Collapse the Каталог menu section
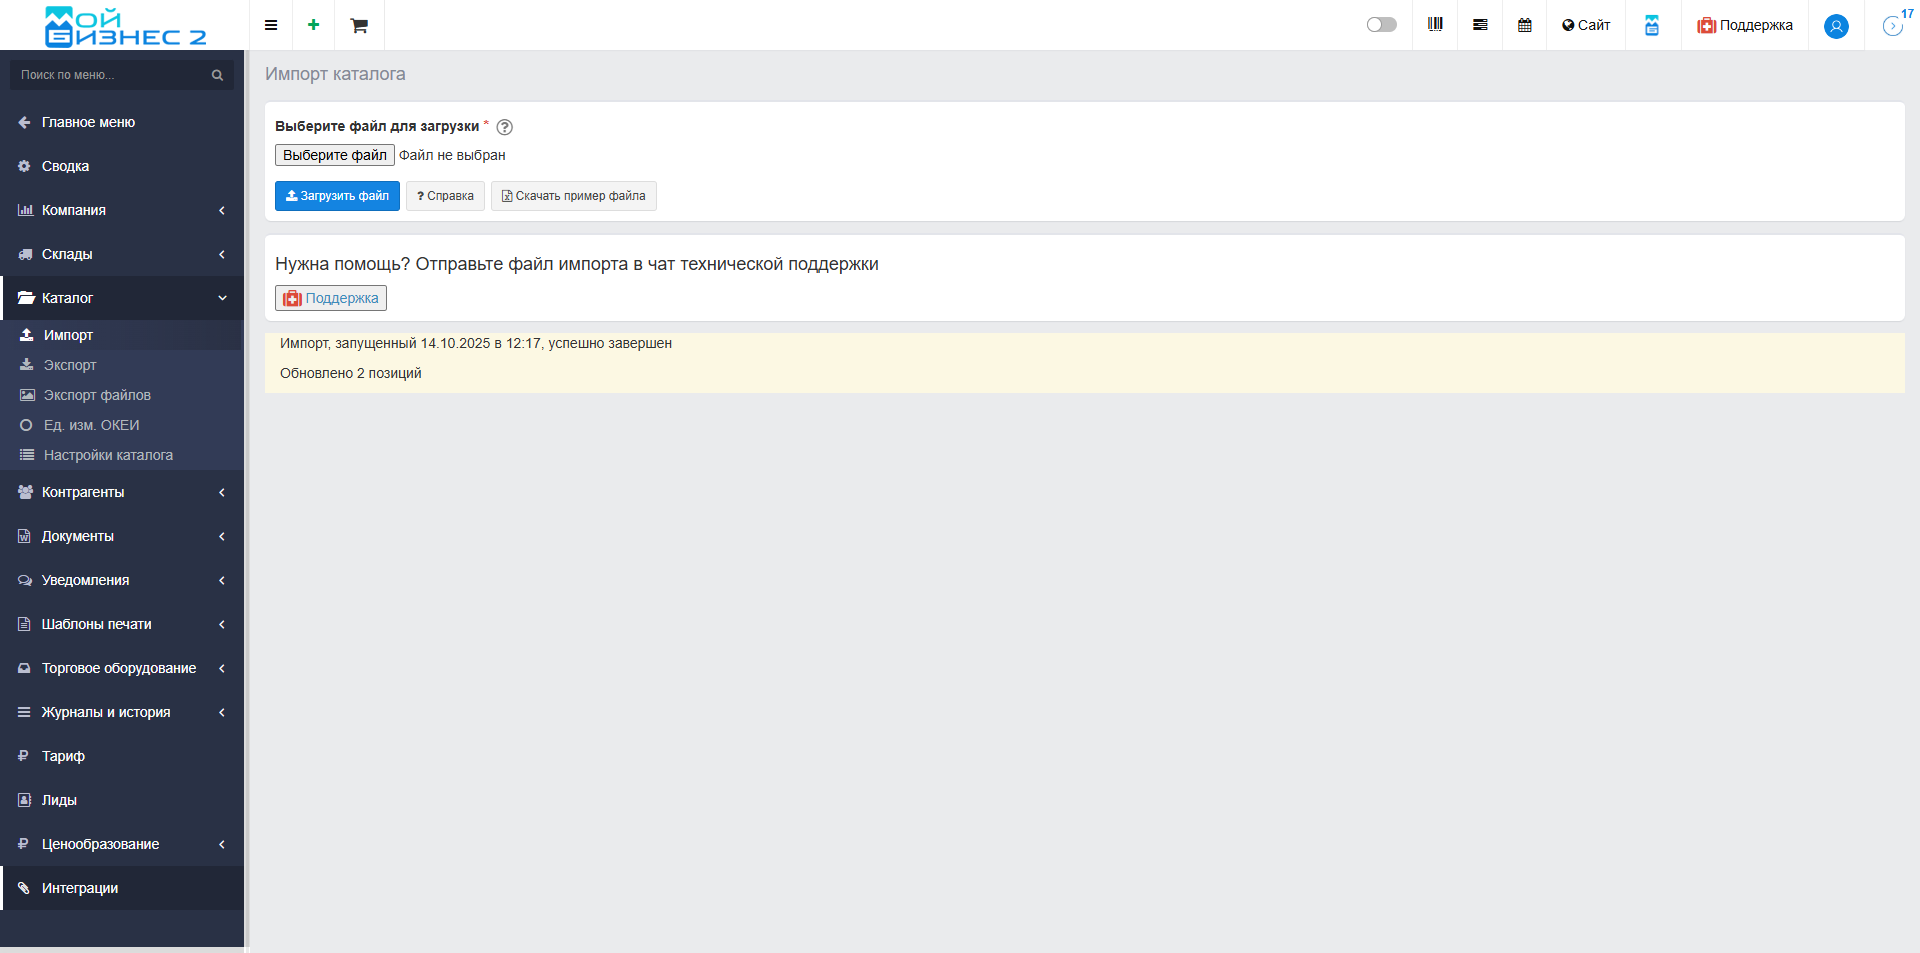 121,298
